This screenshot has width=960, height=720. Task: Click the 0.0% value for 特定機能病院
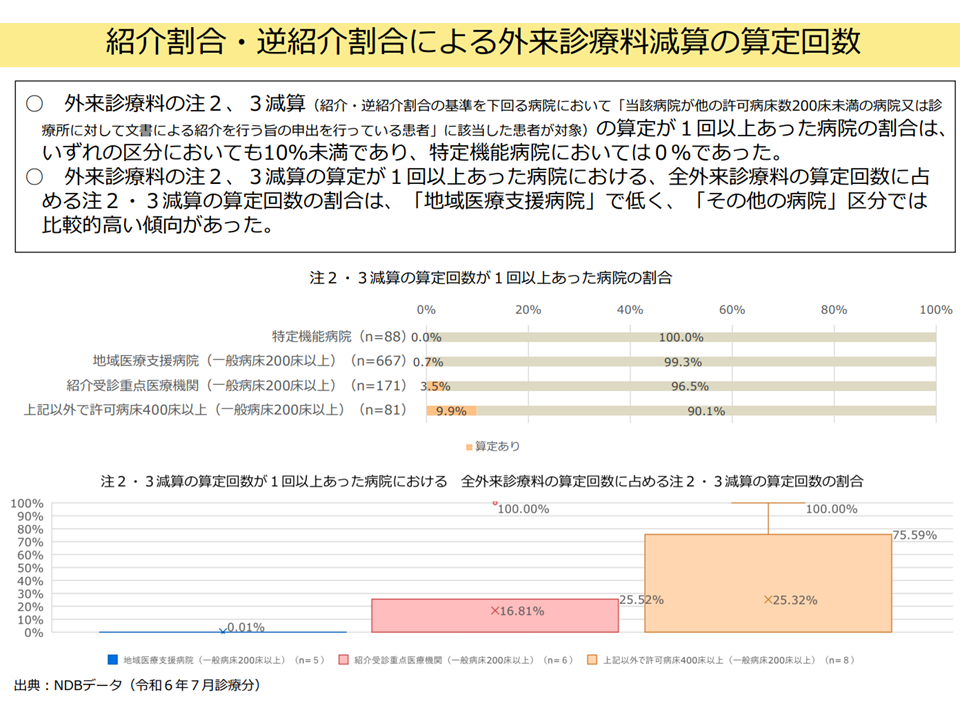426,337
